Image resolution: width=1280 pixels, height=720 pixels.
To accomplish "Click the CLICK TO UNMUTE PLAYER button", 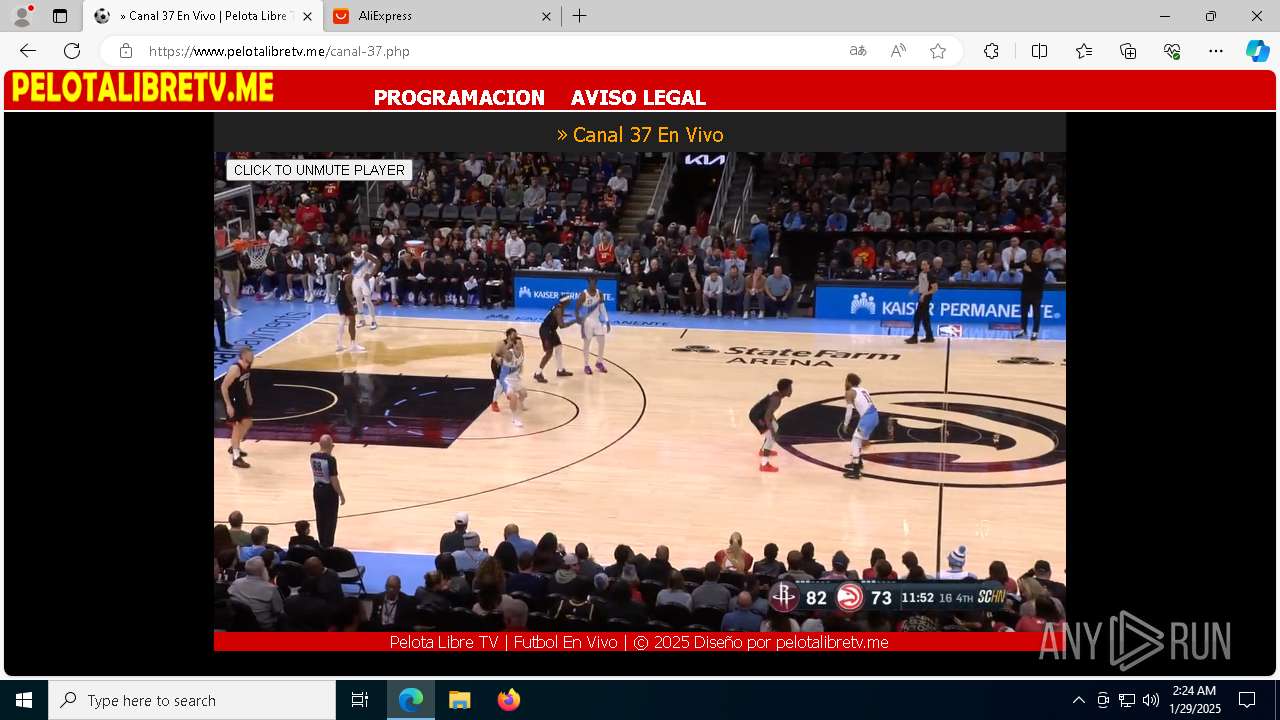I will [x=319, y=170].
